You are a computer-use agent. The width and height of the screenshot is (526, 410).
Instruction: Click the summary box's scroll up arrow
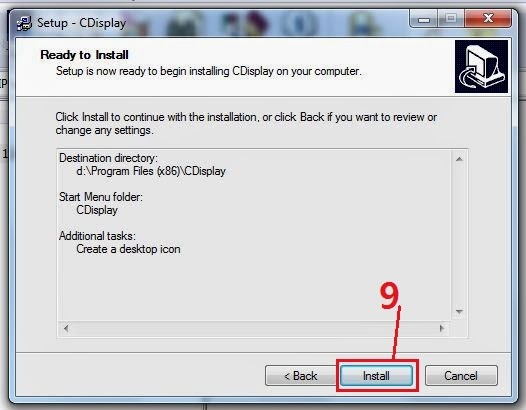tap(459, 159)
